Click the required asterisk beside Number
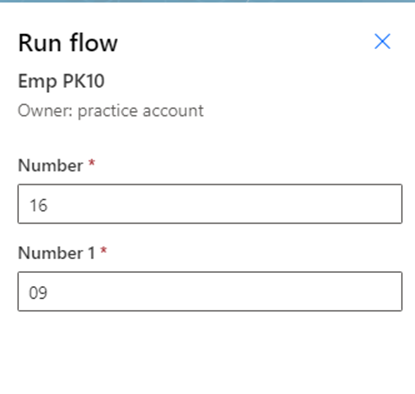This screenshot has width=415, height=394. pyautogui.click(x=92, y=163)
